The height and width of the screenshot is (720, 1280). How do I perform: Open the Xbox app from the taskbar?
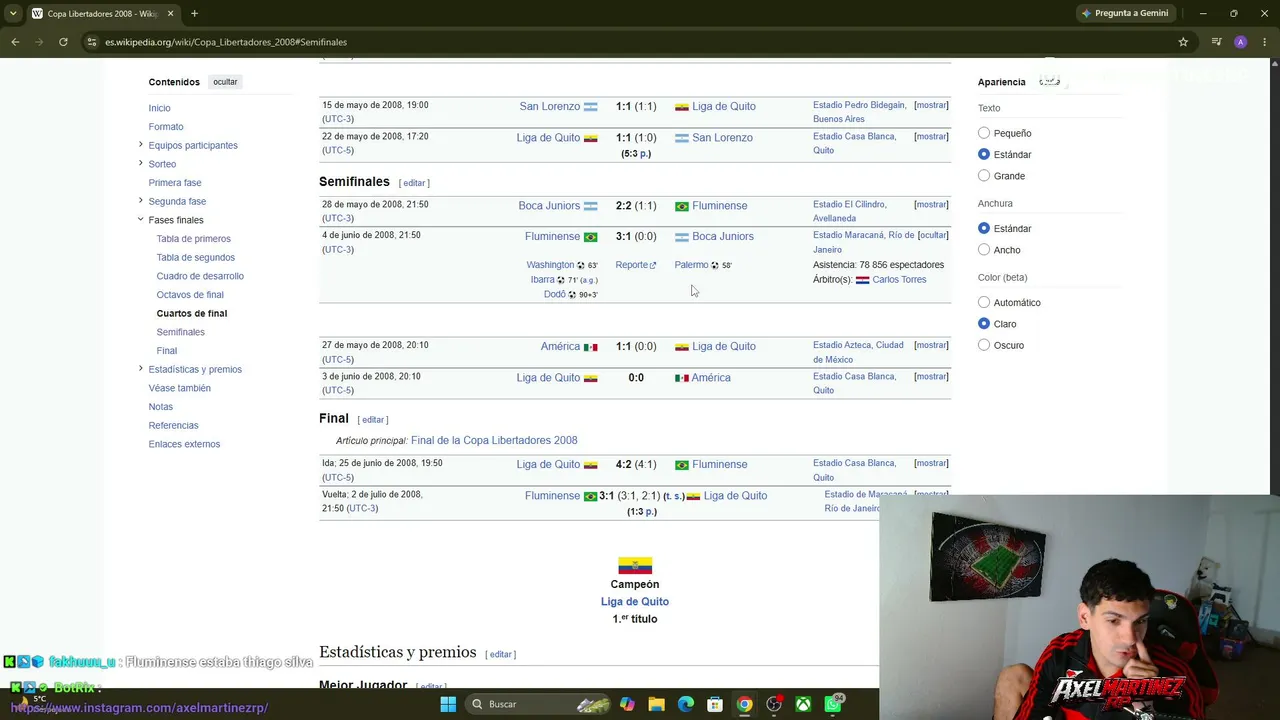coord(803,704)
